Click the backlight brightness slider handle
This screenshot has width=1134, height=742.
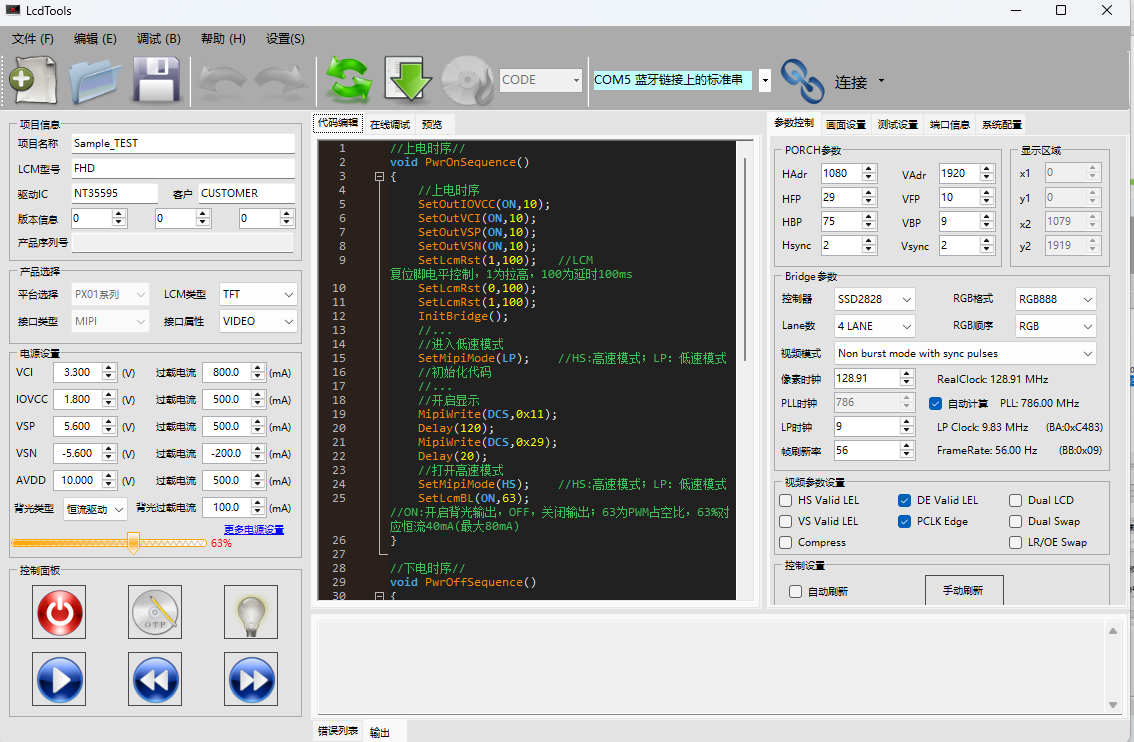133,542
